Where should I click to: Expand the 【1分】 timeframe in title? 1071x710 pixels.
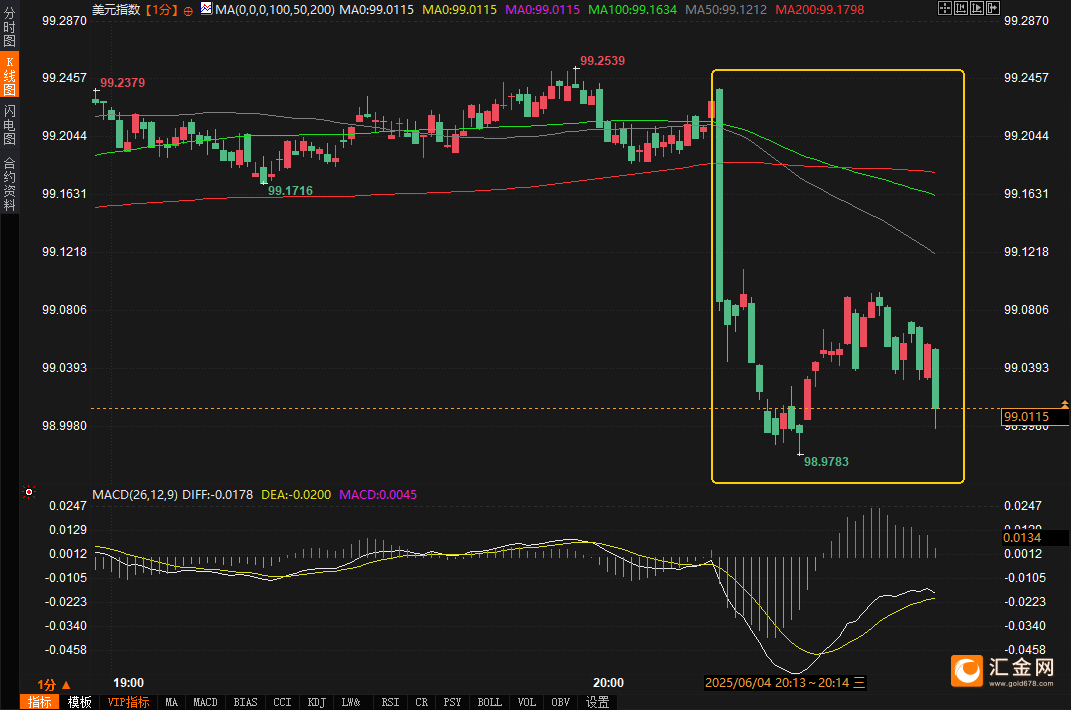(161, 10)
